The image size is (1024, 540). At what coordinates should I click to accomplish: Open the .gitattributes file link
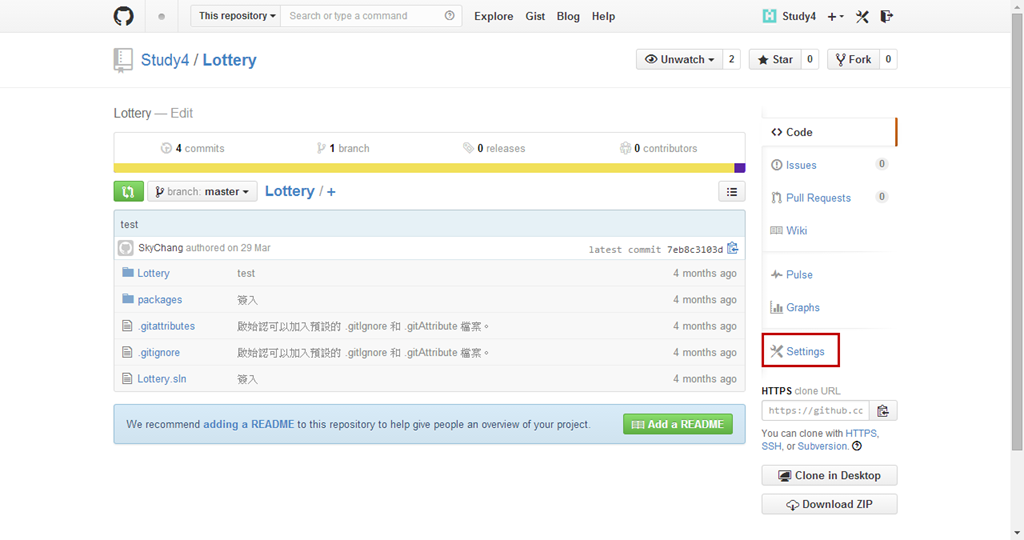tap(166, 326)
